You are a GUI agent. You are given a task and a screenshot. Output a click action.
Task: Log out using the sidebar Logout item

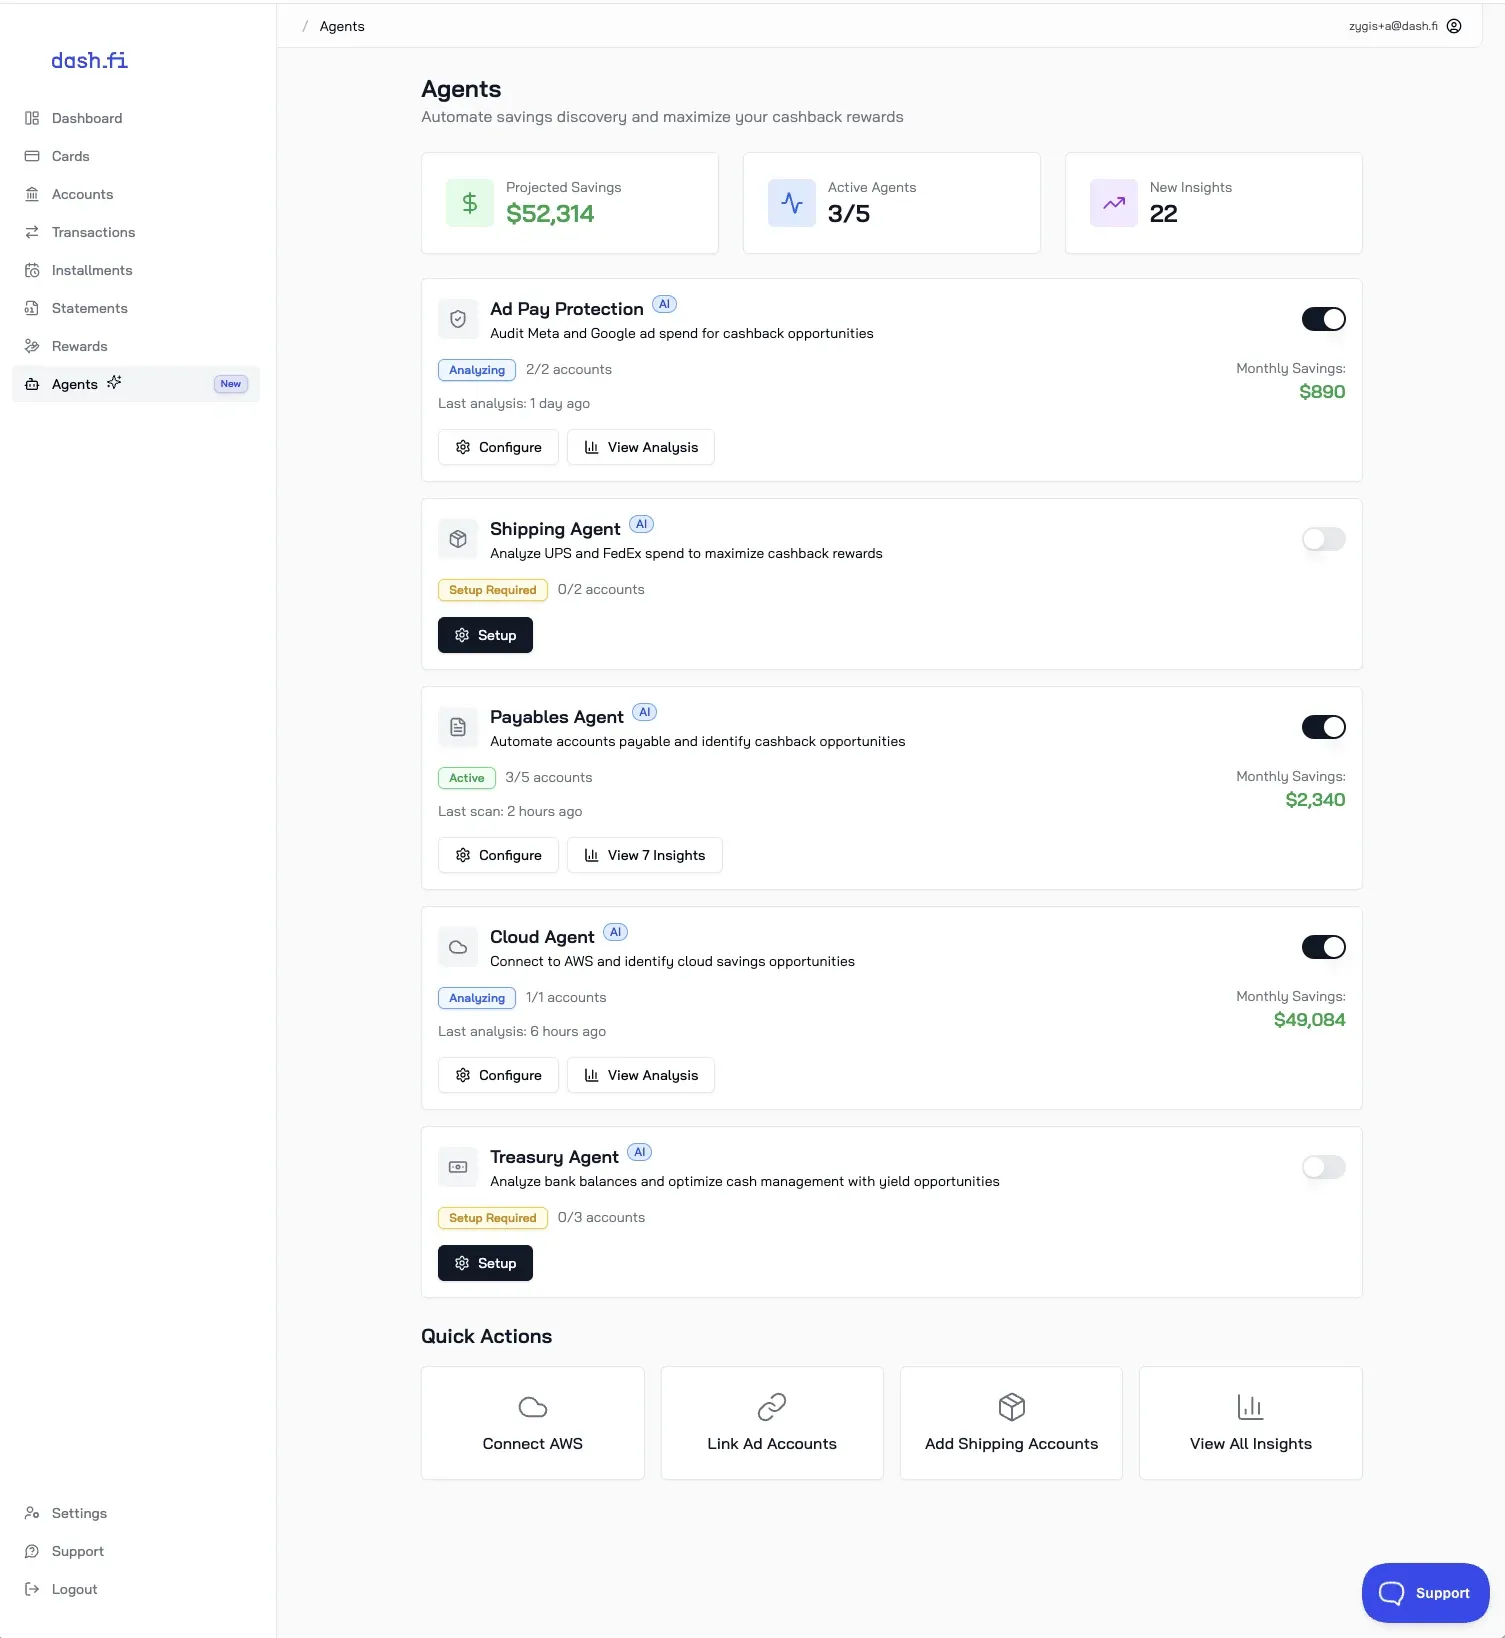(x=136, y=1589)
